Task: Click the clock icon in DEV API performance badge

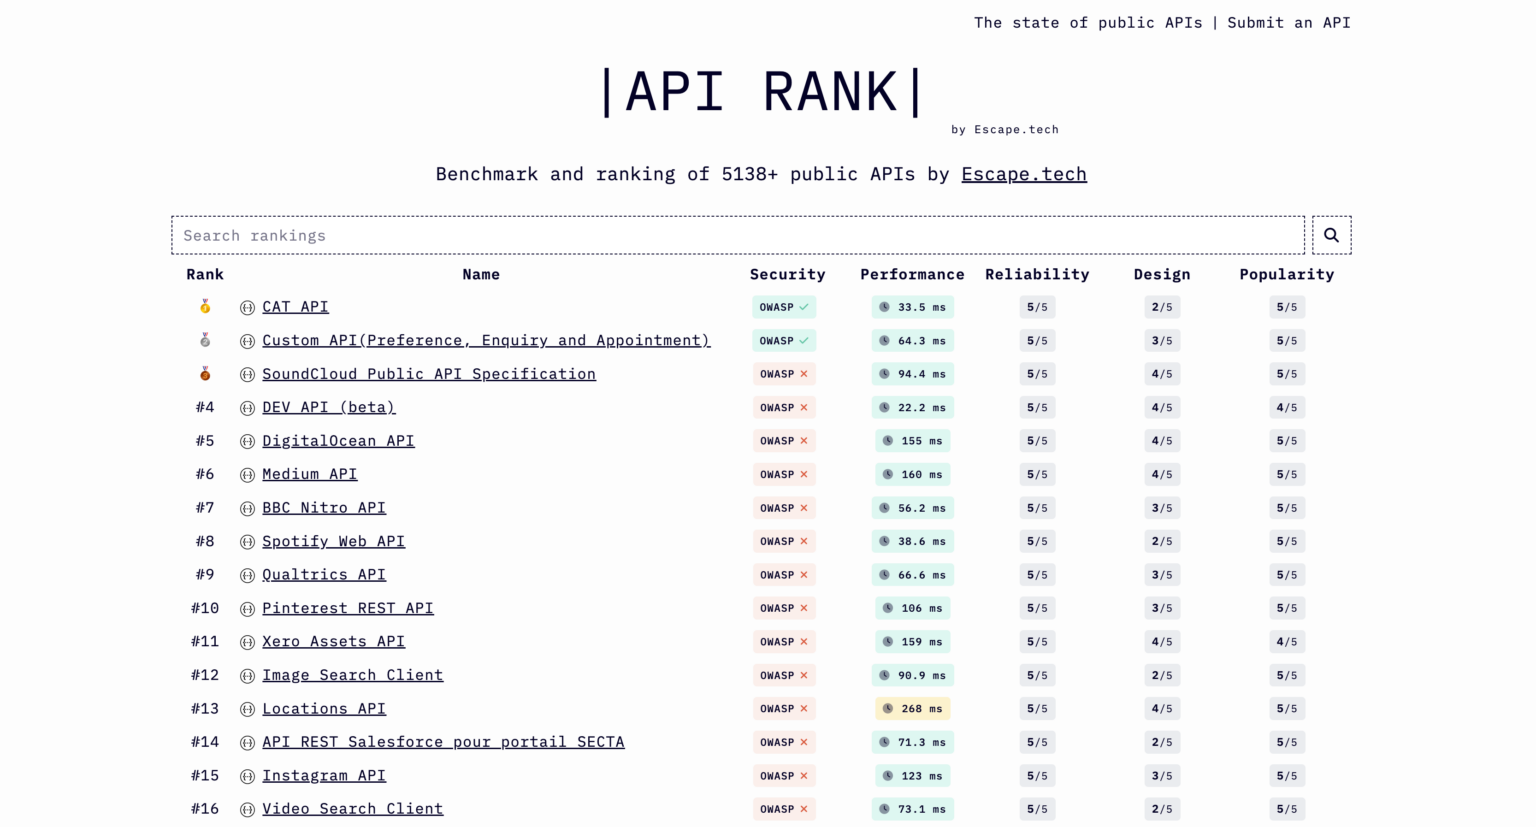Action: coord(884,407)
